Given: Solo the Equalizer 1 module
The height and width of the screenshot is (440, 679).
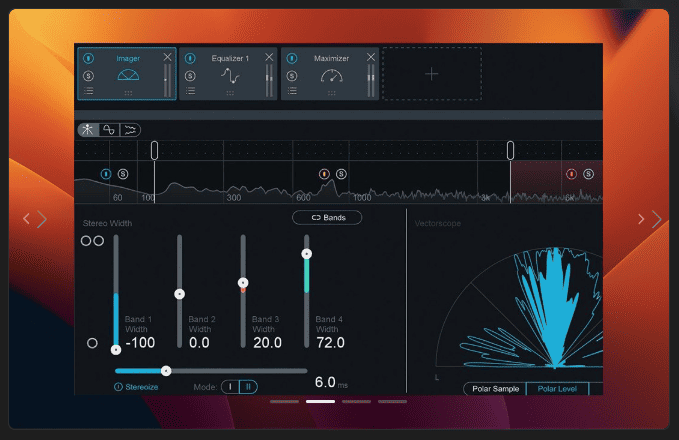Looking at the screenshot, I should tap(190, 76).
